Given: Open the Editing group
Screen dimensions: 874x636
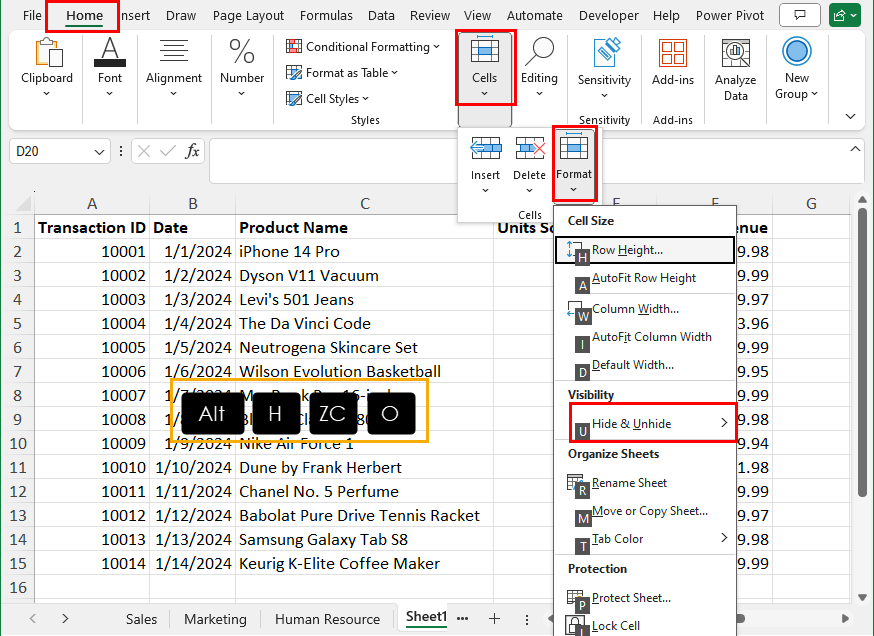Looking at the screenshot, I should (539, 67).
